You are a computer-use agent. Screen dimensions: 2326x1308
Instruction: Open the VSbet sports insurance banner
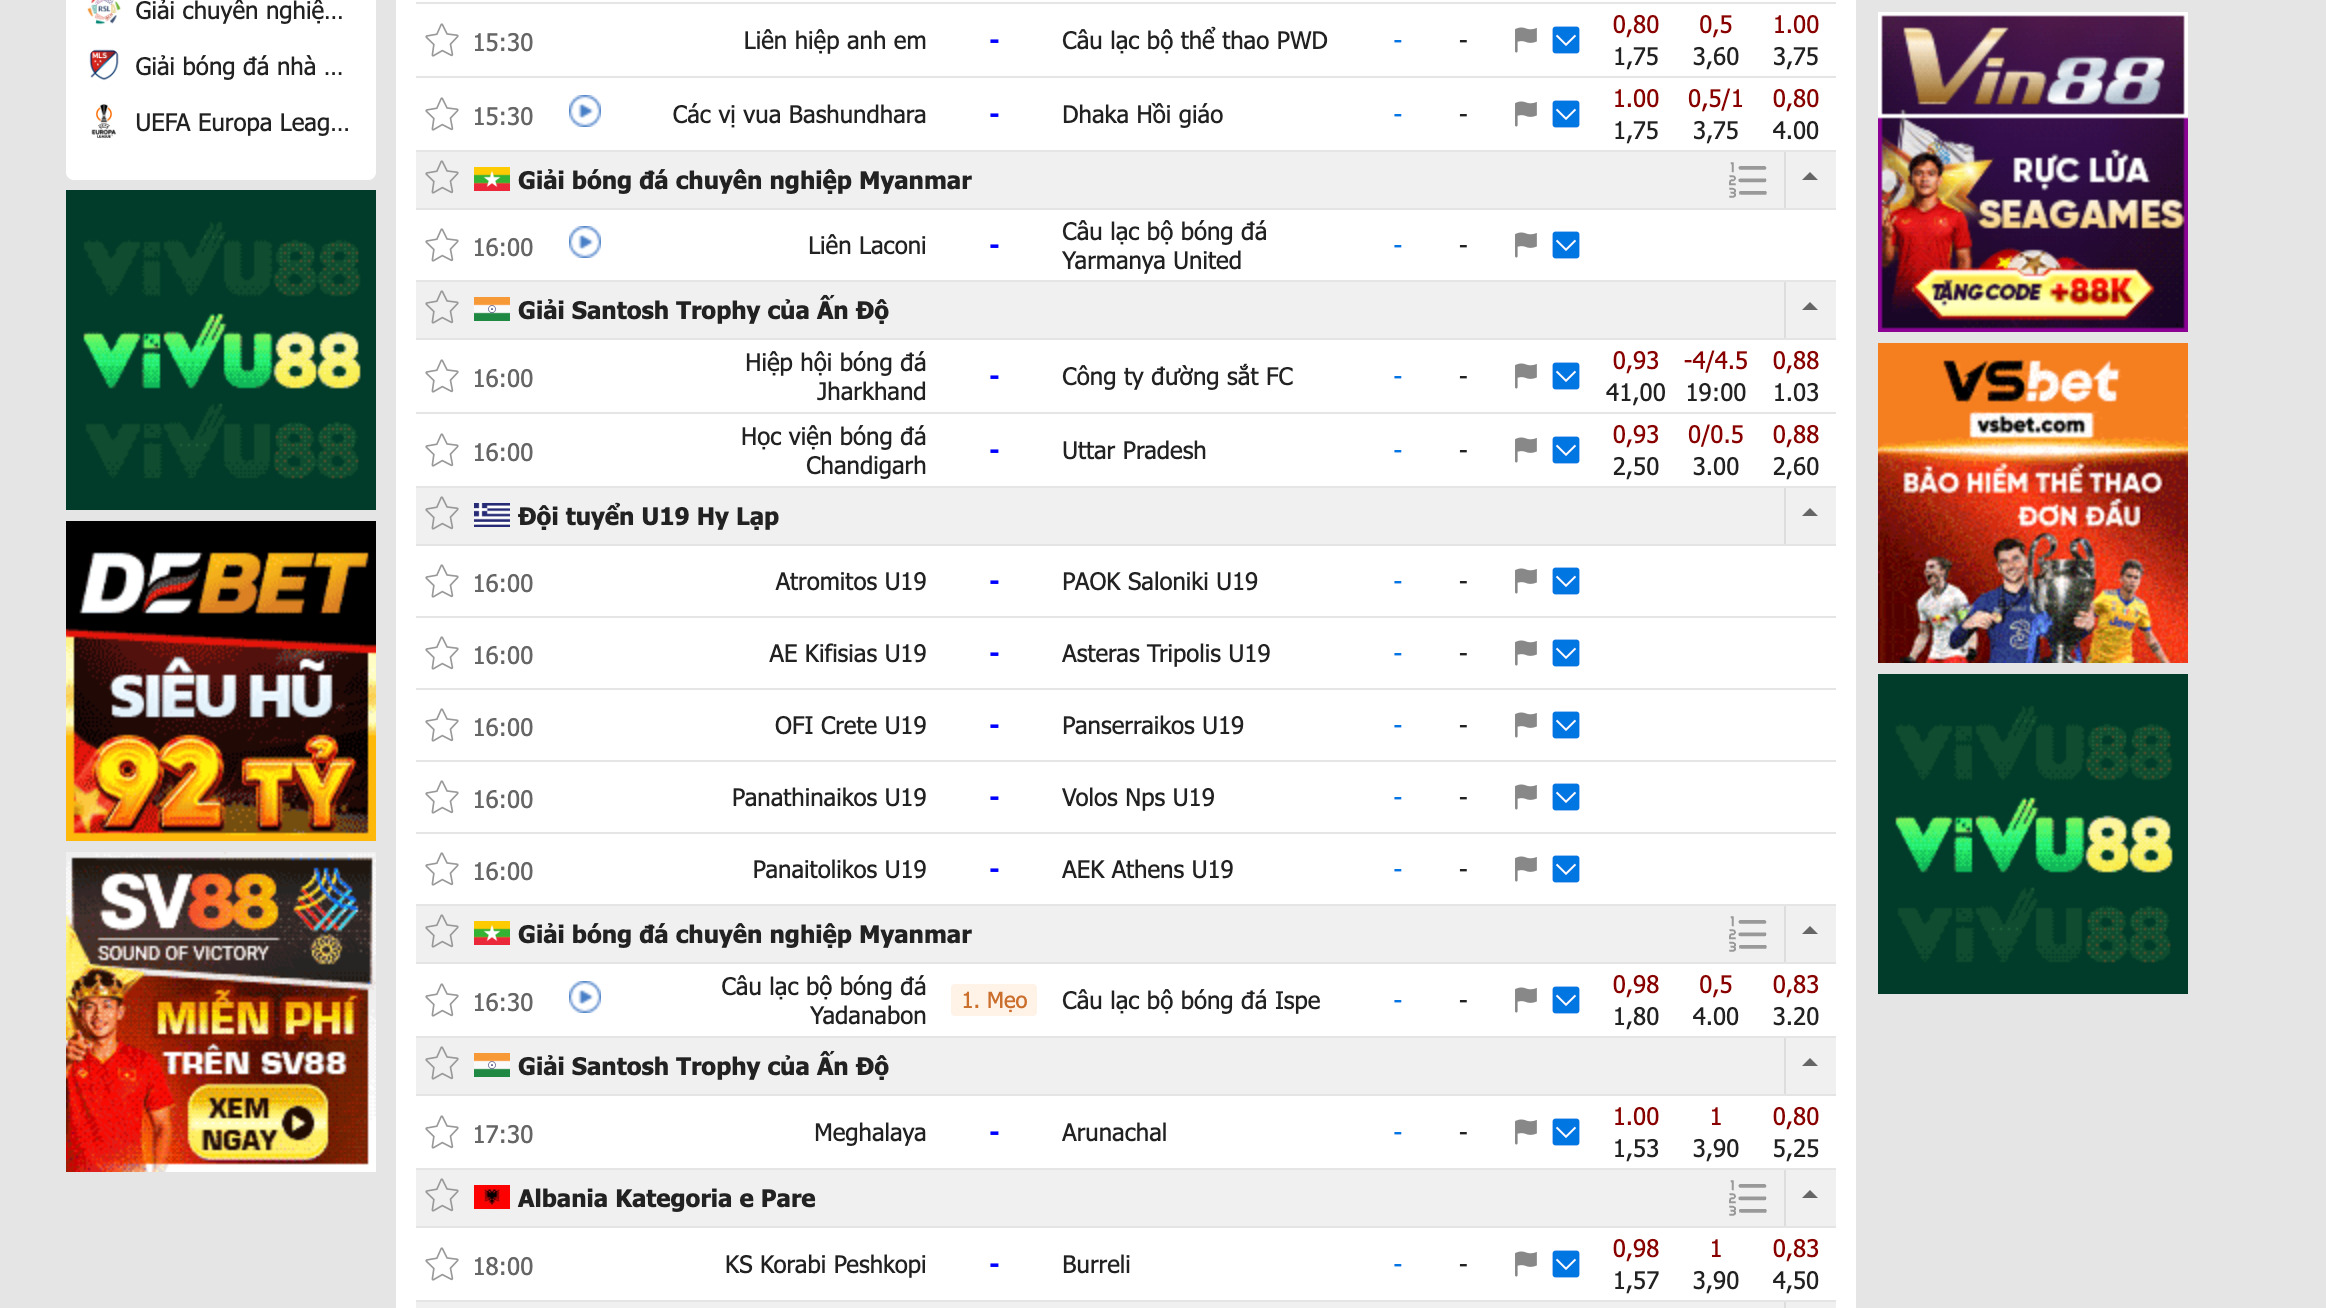[x=2032, y=503]
